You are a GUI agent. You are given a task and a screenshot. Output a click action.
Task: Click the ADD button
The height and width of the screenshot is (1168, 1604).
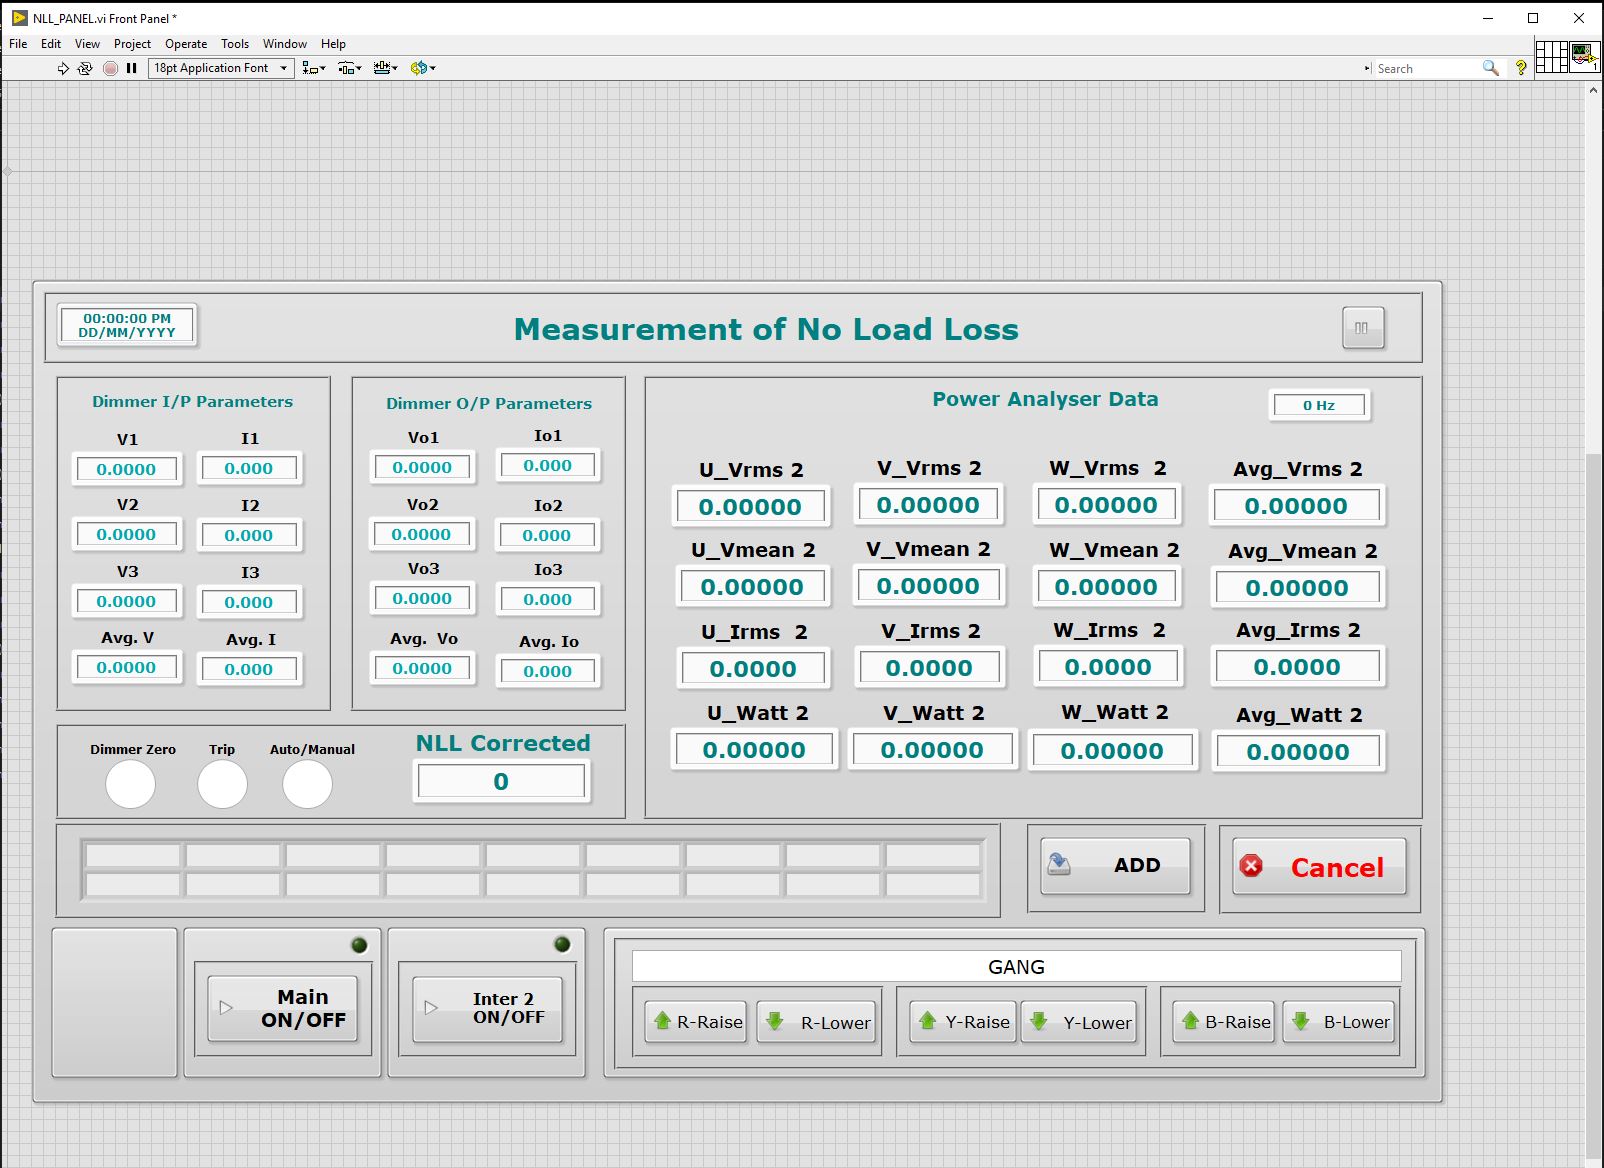coord(1115,865)
